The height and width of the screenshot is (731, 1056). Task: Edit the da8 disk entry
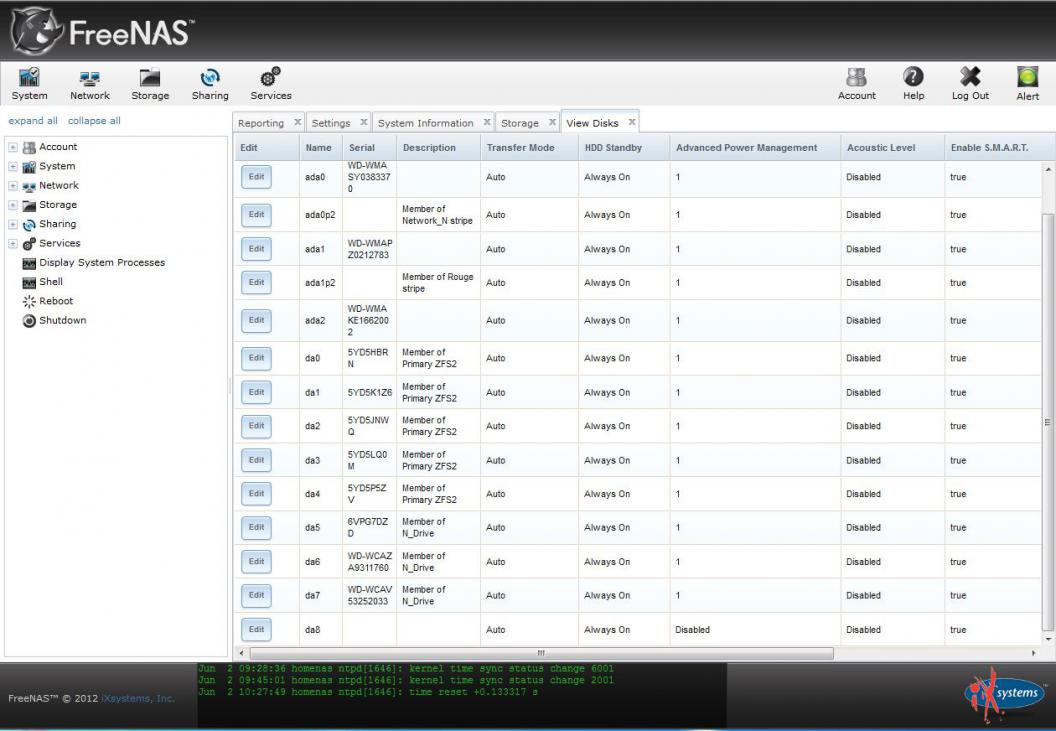click(256, 629)
